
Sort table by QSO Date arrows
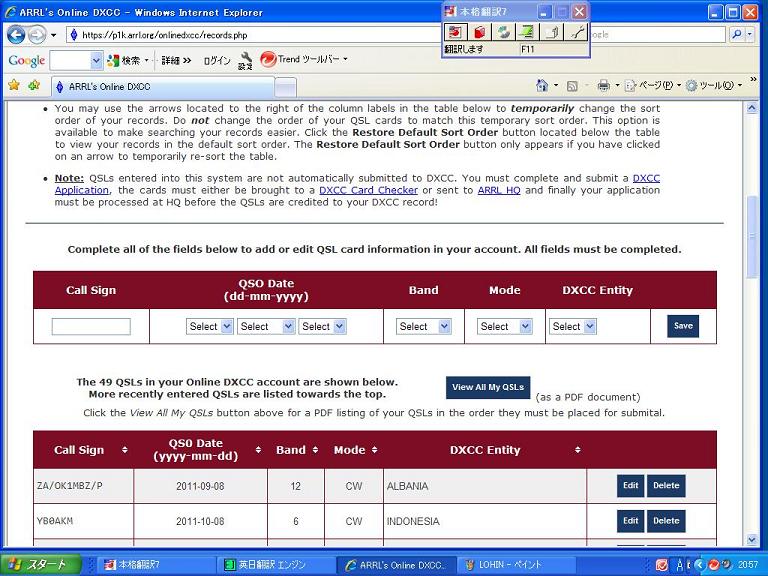258,450
